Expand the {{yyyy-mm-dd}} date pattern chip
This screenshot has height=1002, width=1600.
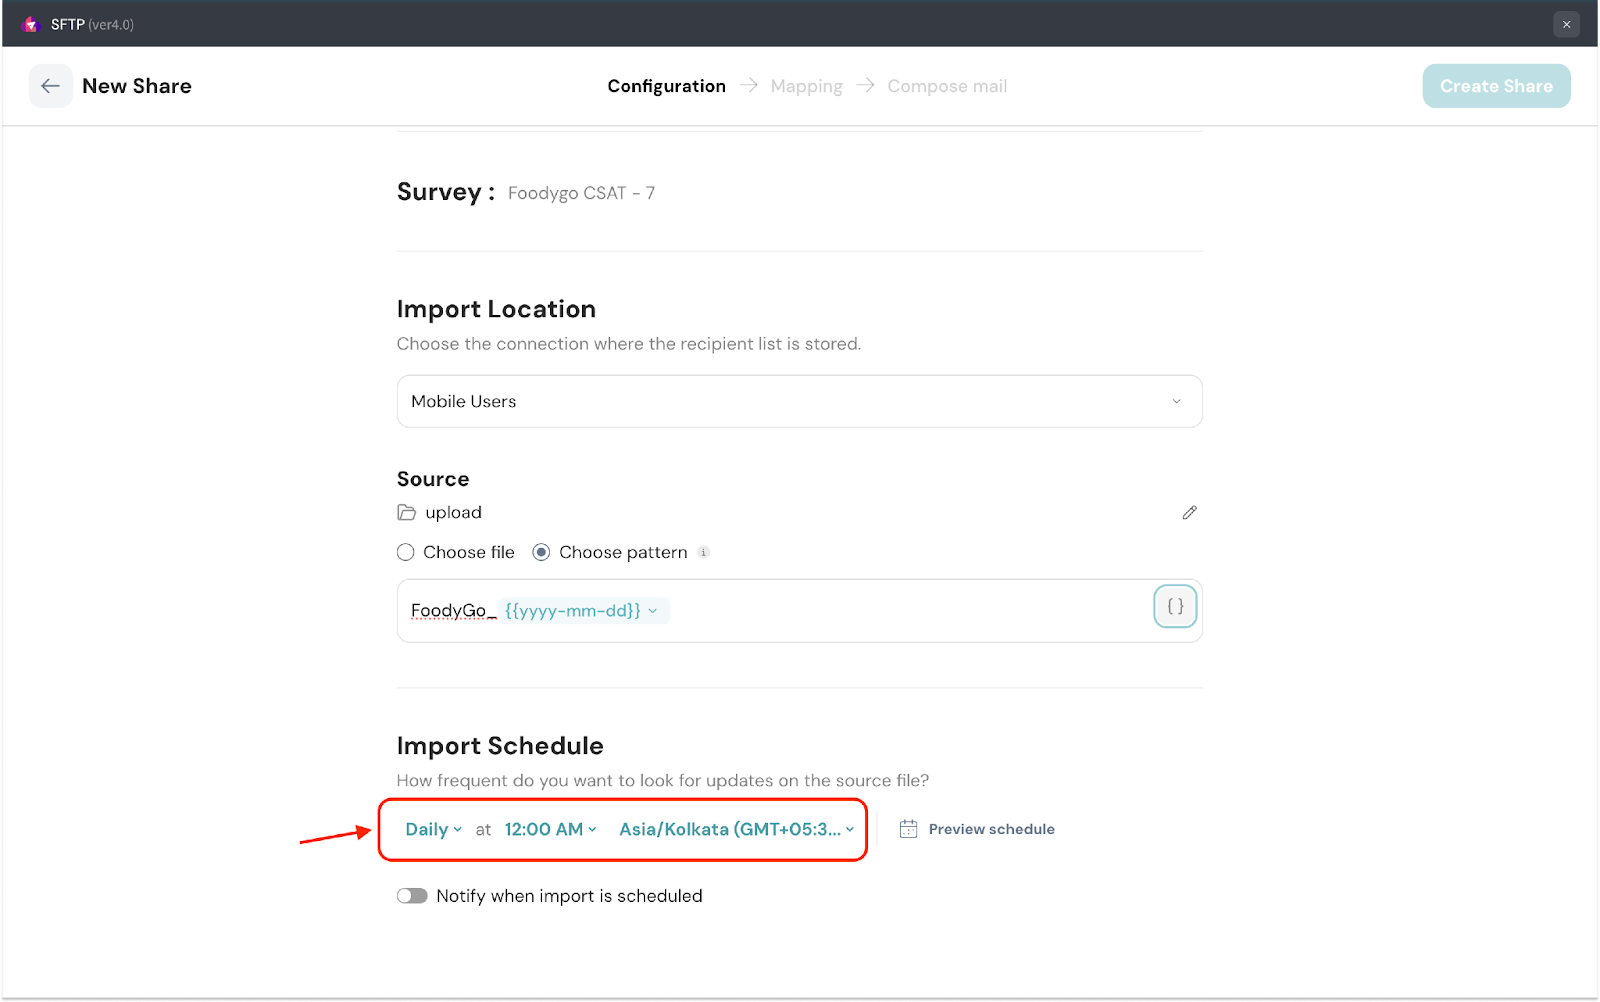click(582, 611)
